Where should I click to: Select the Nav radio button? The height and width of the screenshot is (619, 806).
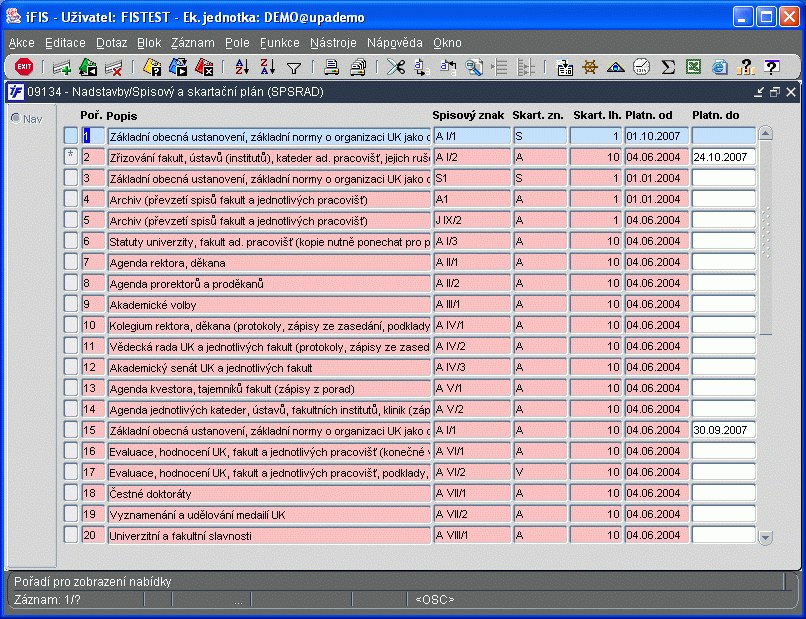click(16, 119)
